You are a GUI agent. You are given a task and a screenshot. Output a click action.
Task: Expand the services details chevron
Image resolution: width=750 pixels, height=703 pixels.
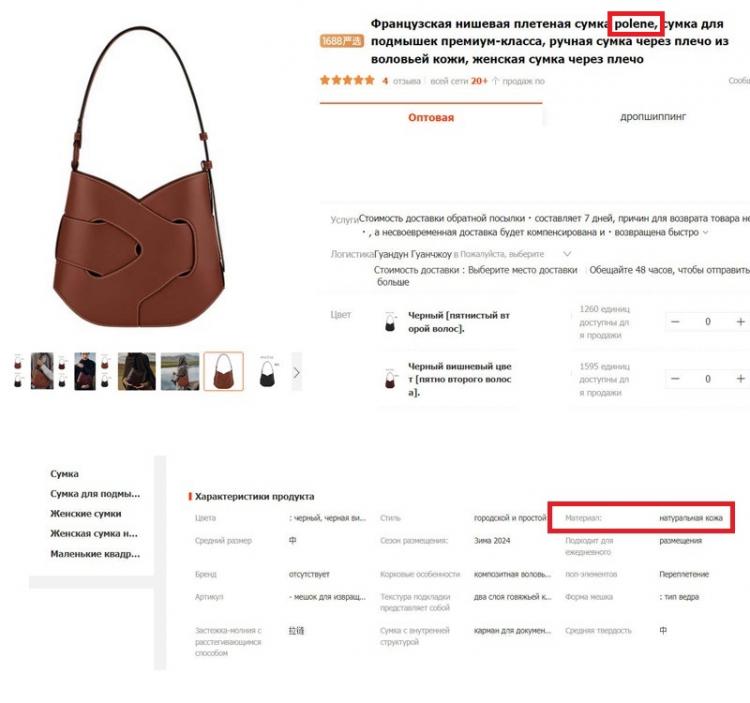click(705, 233)
